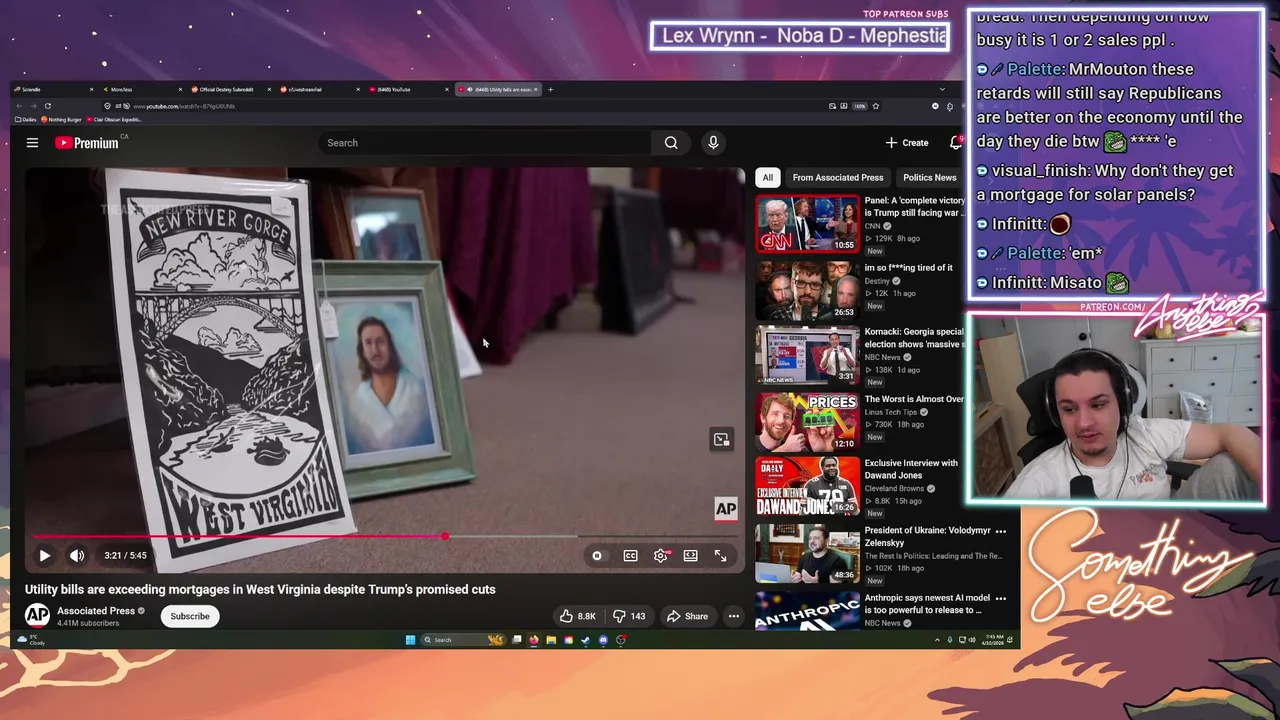The width and height of the screenshot is (1280, 720).
Task: Subscribe to Associated Press
Action: pos(190,616)
